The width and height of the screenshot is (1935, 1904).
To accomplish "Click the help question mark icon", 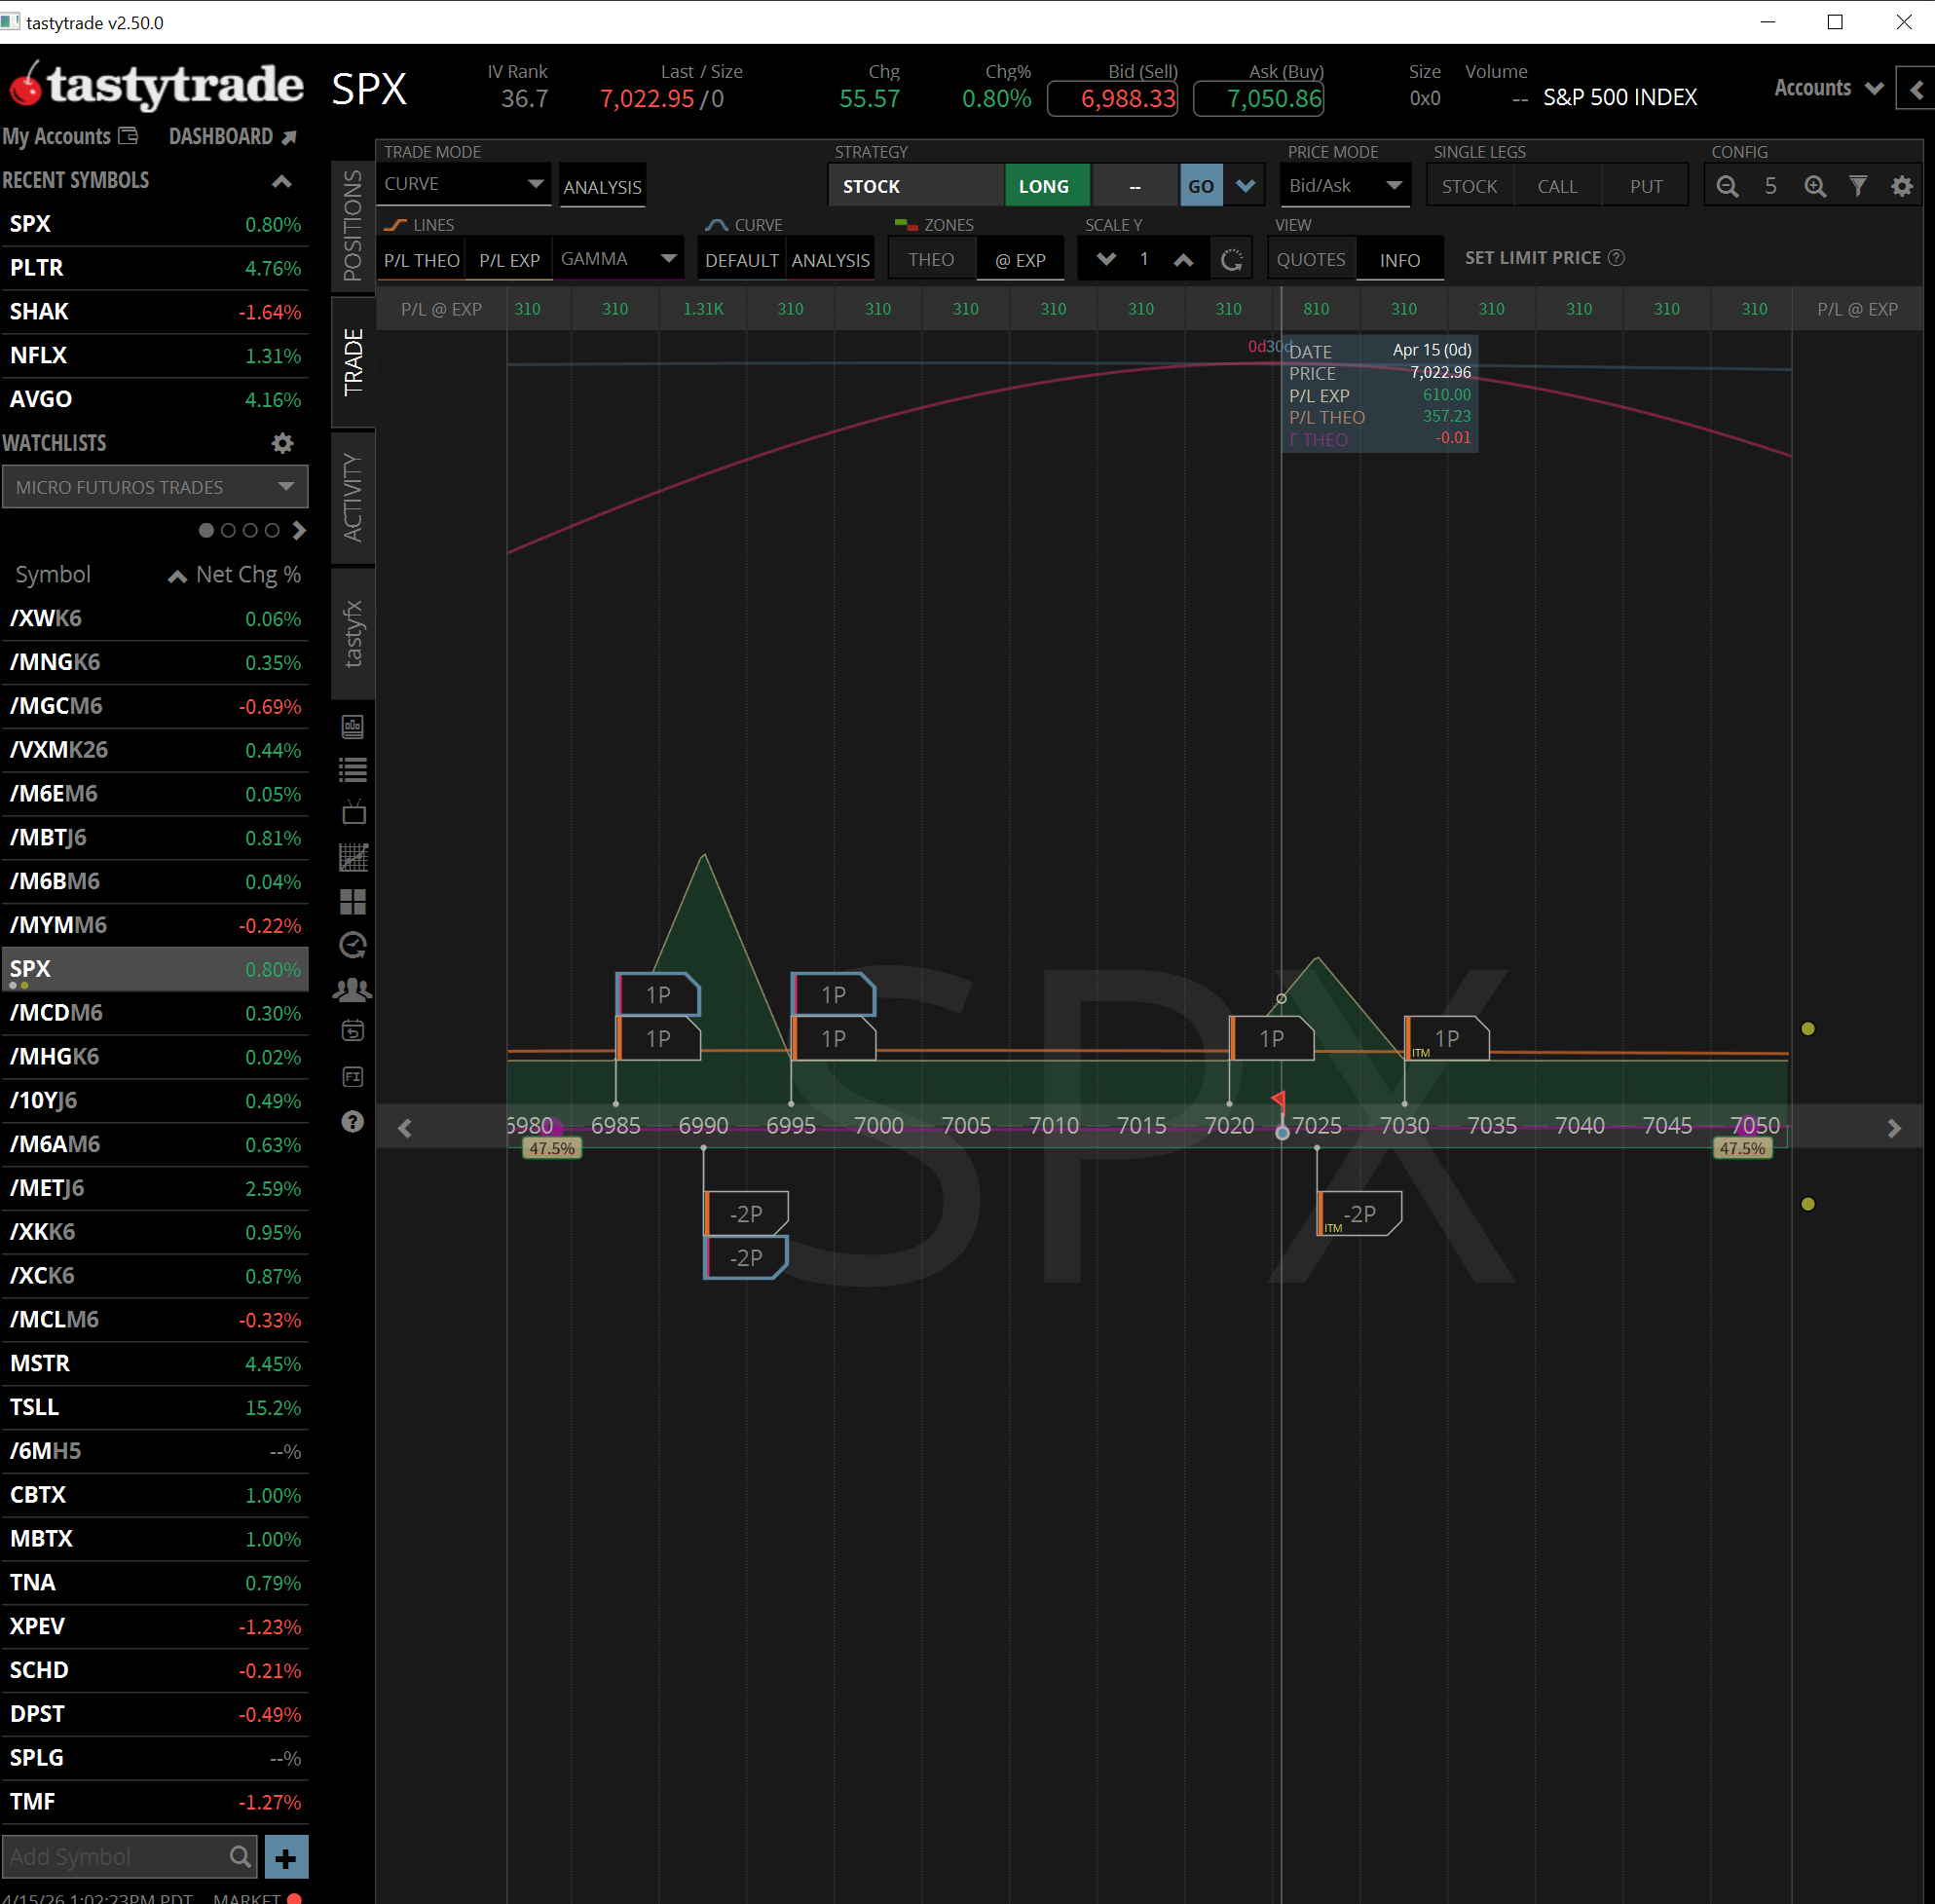I will pos(353,1121).
